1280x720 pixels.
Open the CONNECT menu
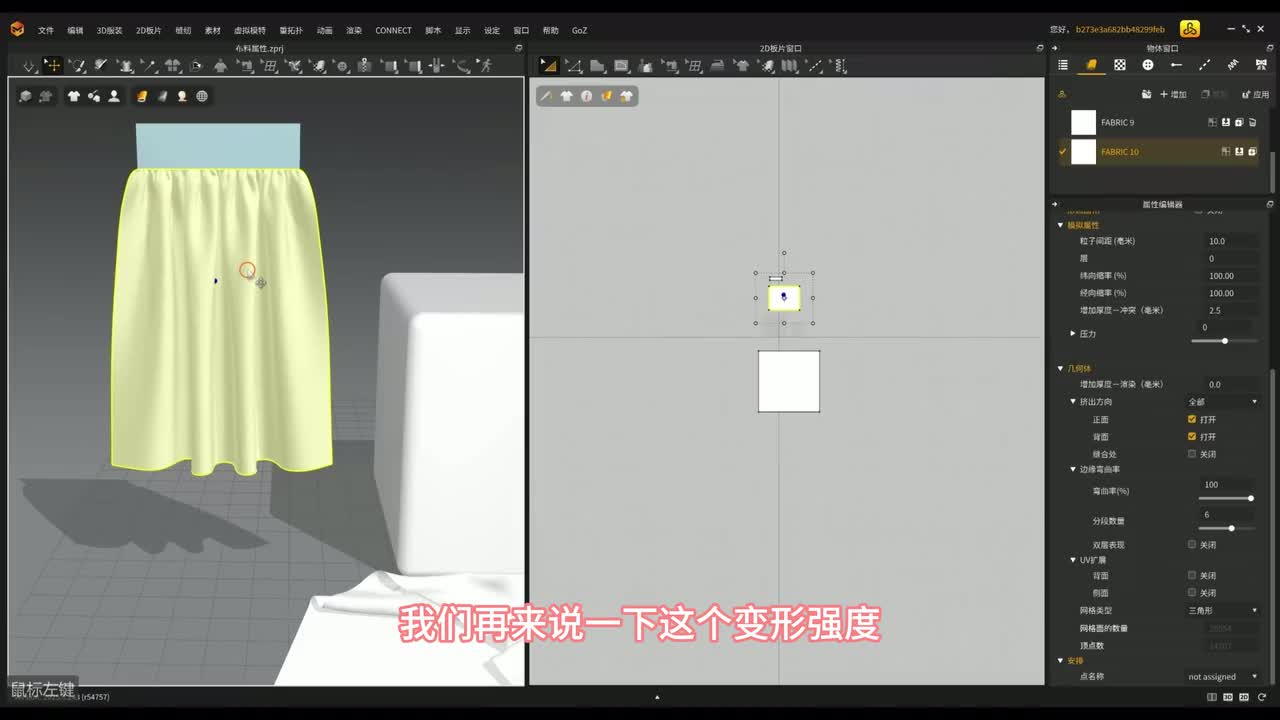click(x=393, y=30)
